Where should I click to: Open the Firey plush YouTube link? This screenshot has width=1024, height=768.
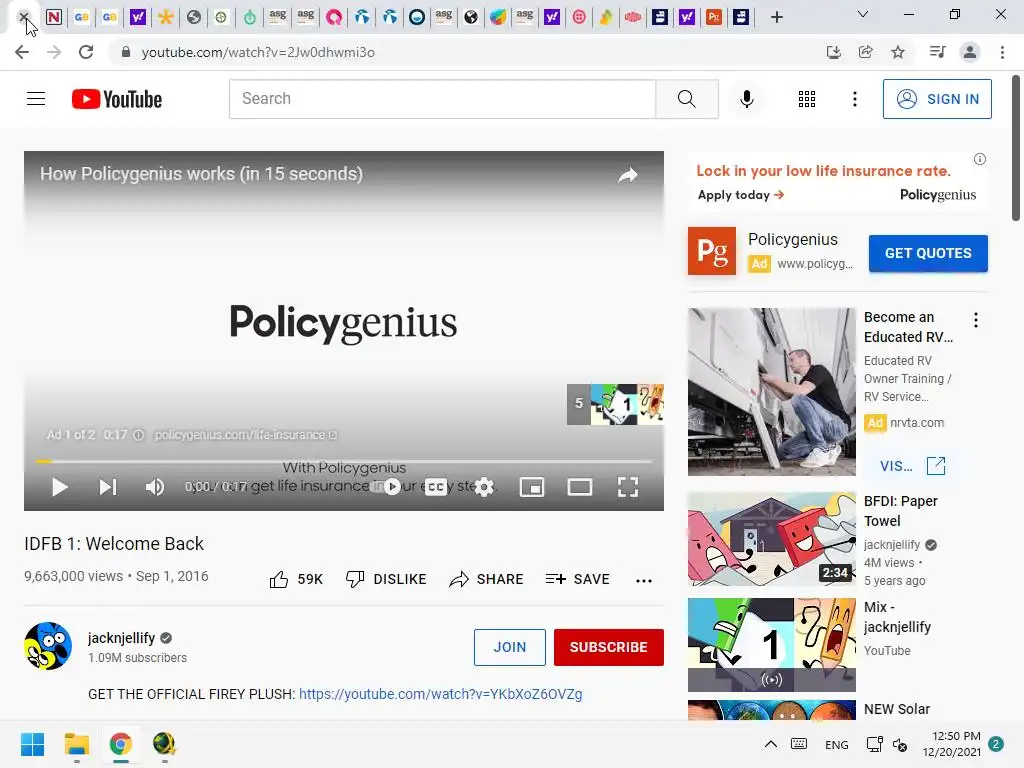(x=440, y=694)
